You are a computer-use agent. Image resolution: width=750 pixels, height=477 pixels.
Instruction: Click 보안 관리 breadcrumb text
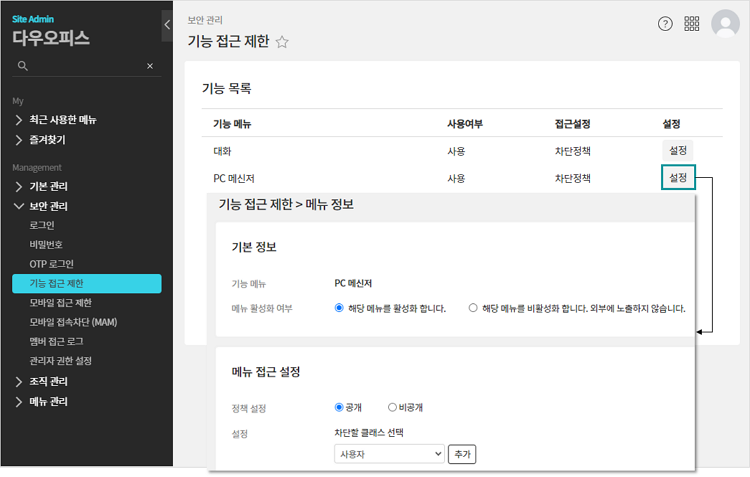click(205, 20)
